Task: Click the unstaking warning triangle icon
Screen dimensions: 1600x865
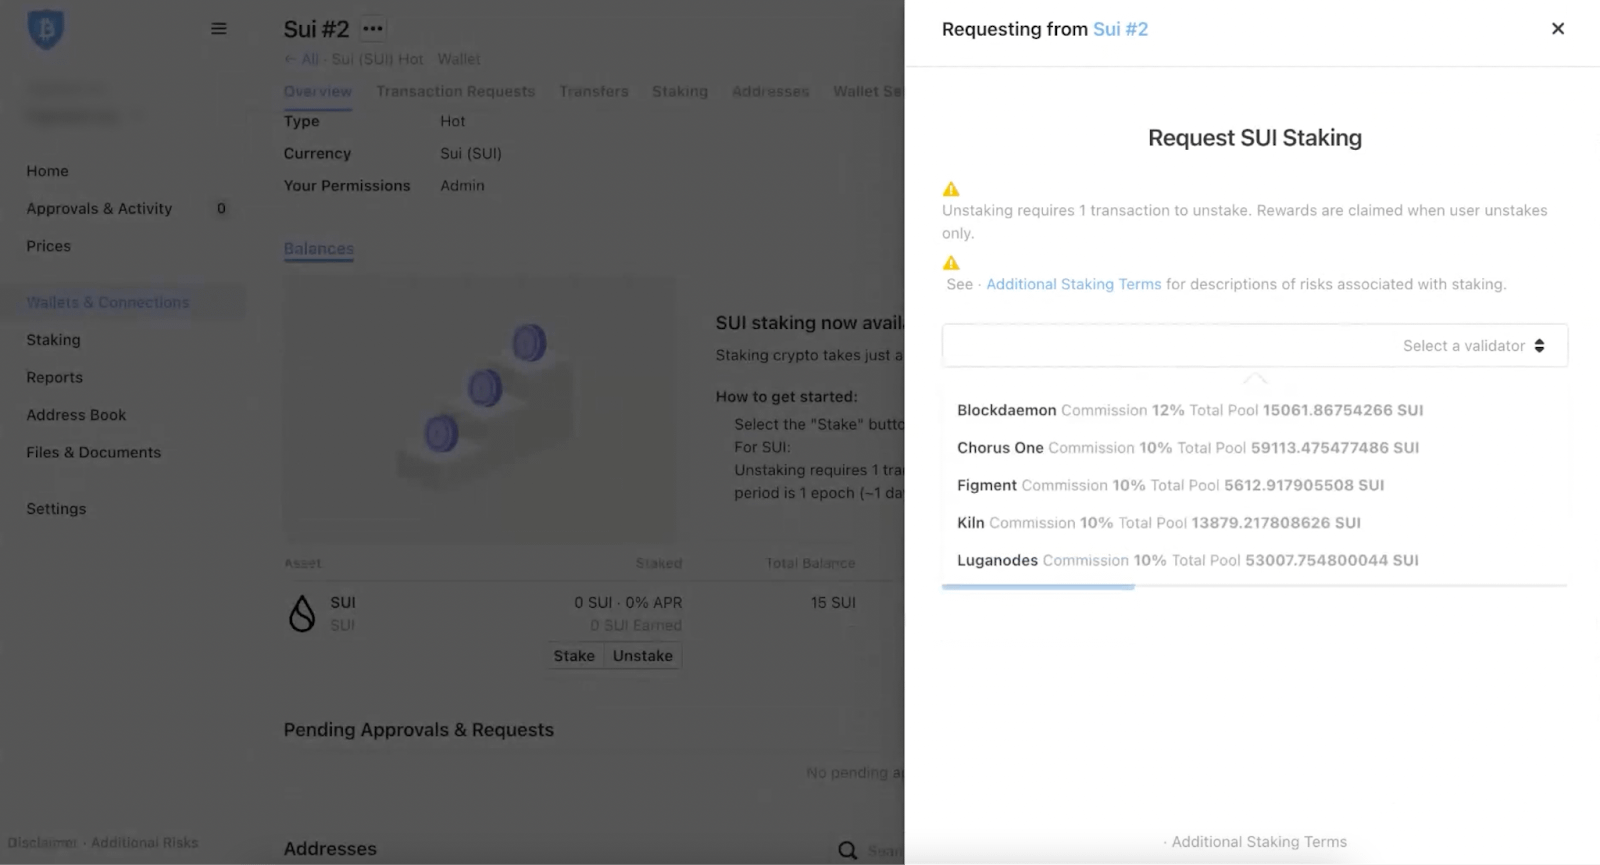Action: coord(951,189)
